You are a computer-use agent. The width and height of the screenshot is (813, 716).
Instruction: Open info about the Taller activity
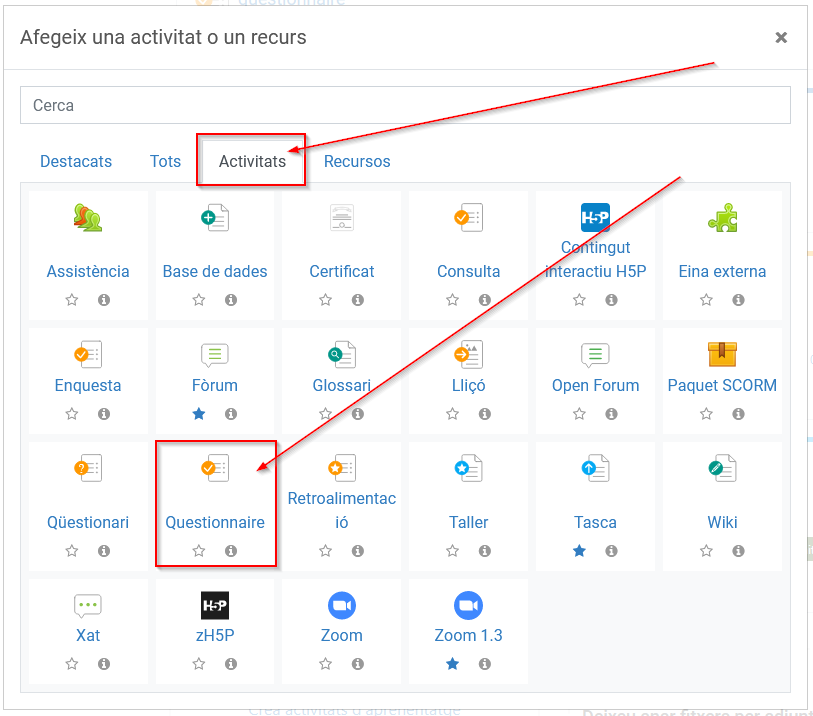[x=485, y=551]
